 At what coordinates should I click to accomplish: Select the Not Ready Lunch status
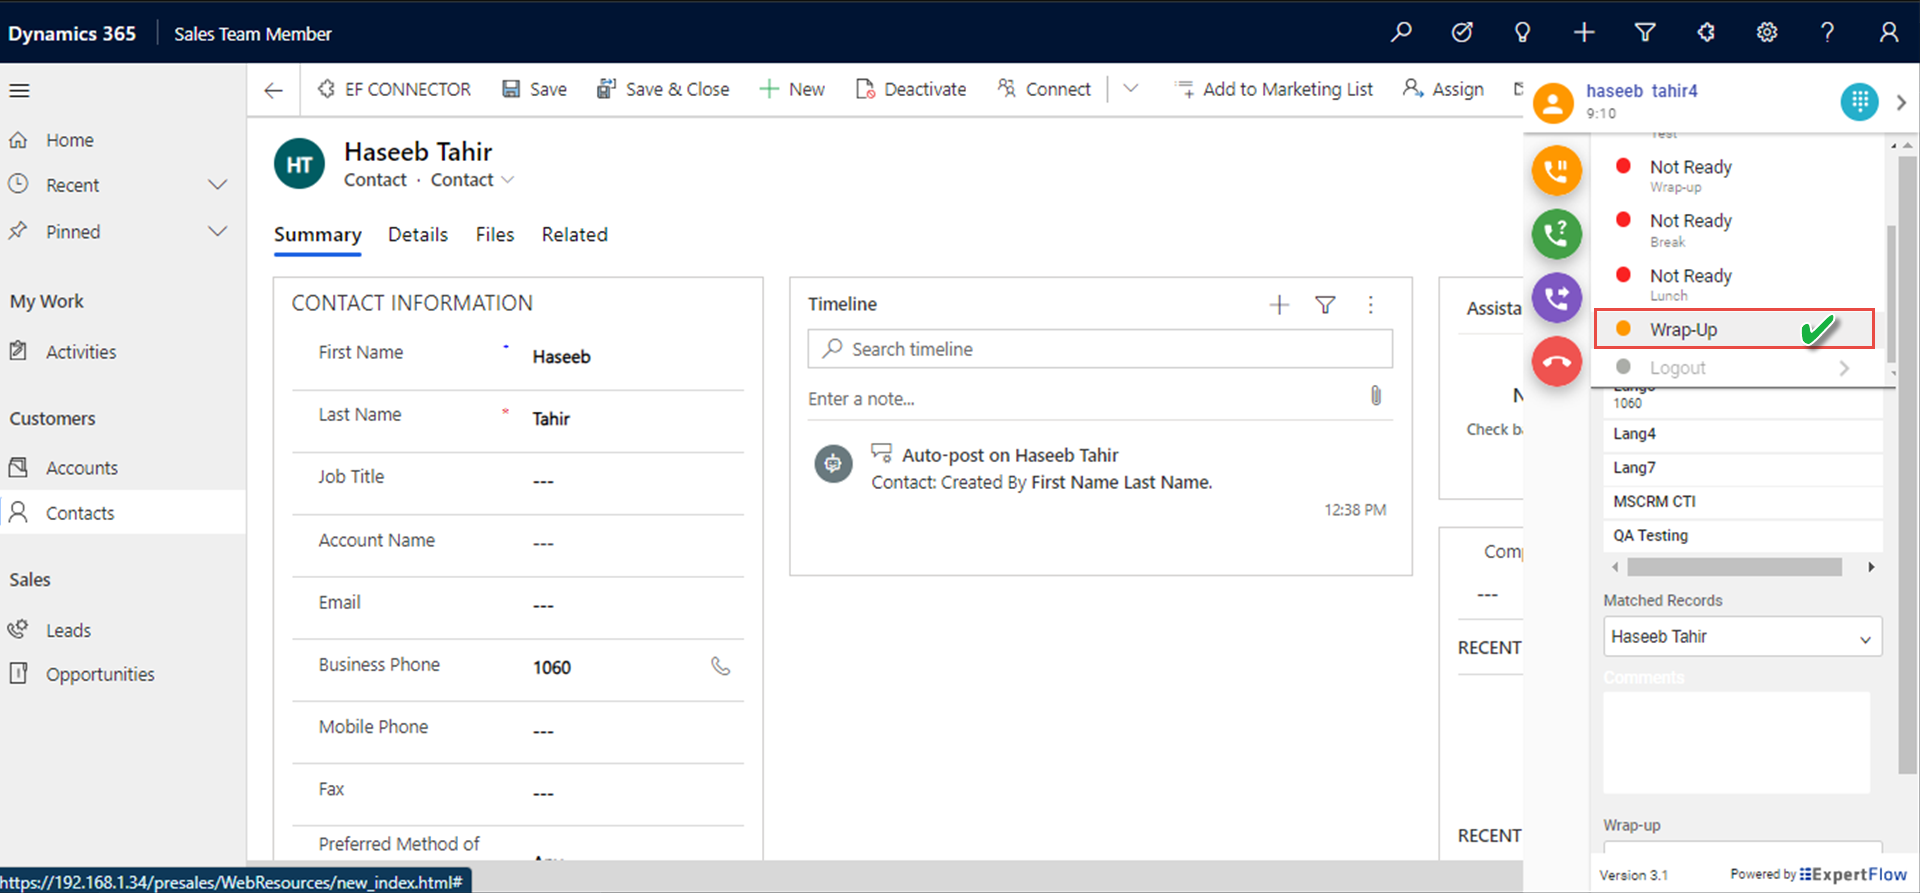pyautogui.click(x=1690, y=284)
